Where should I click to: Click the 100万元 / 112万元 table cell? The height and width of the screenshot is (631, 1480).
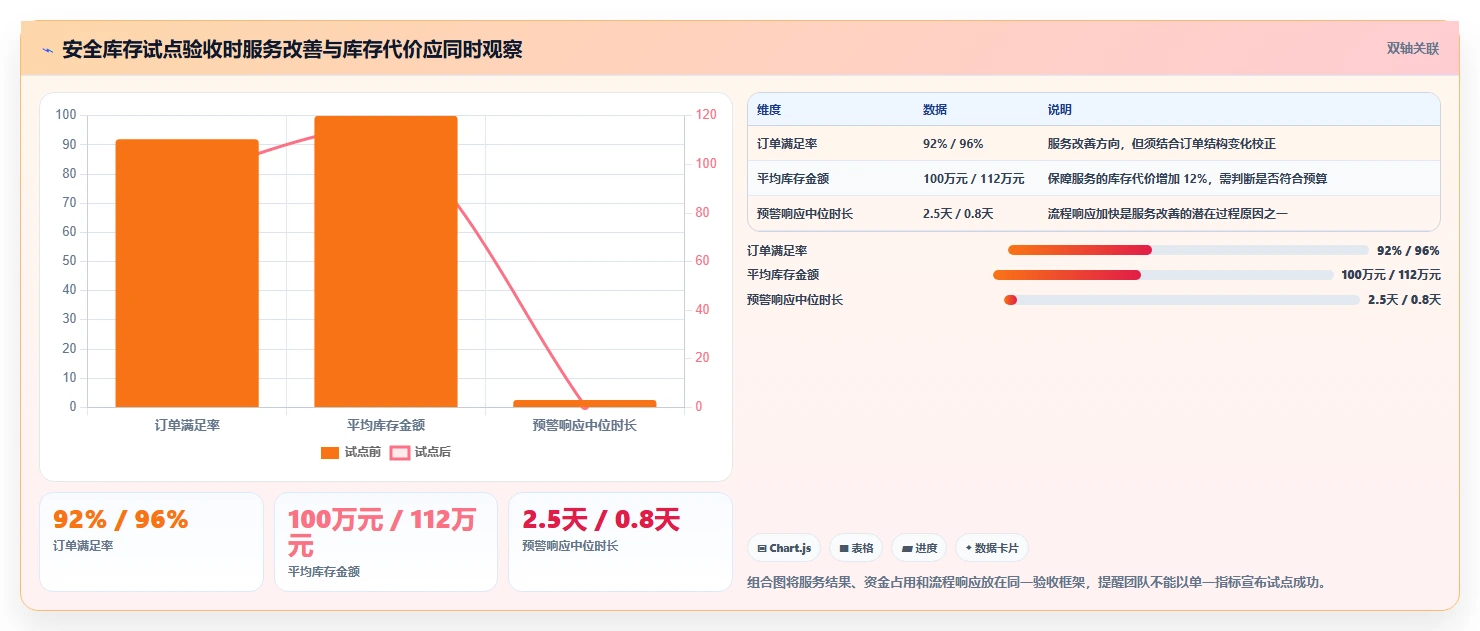coord(974,179)
